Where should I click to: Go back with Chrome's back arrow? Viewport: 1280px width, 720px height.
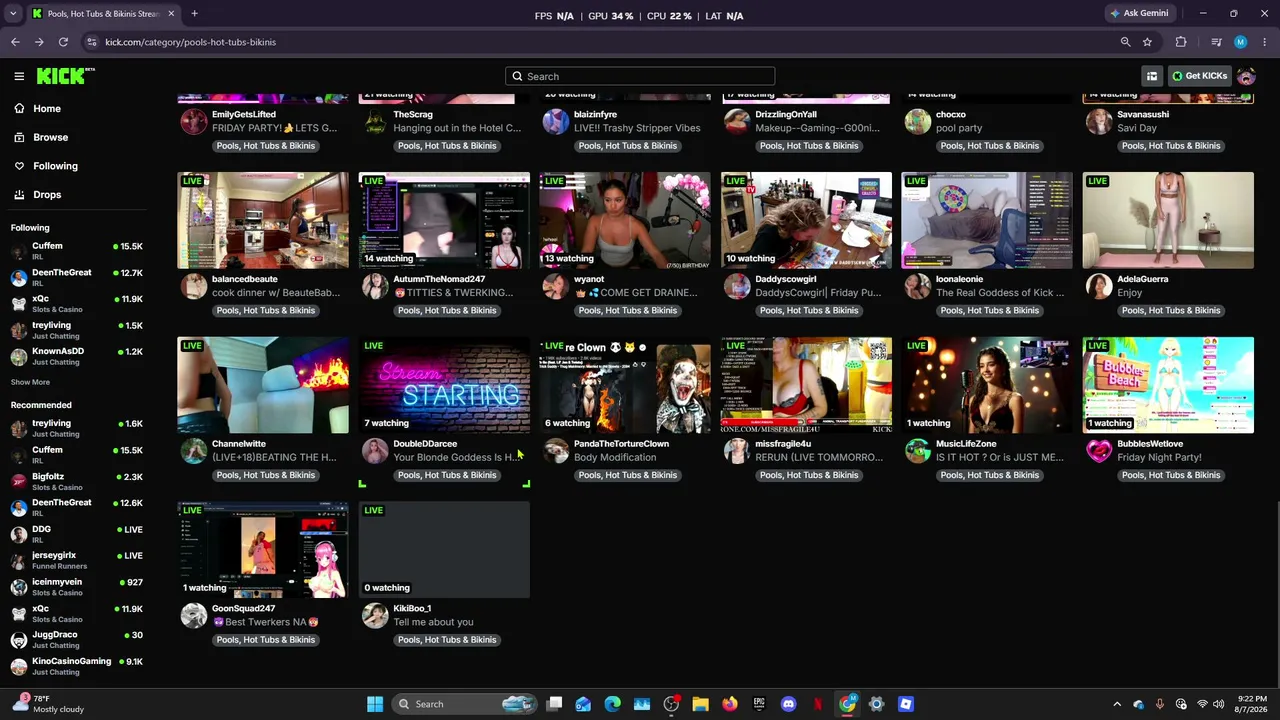tap(15, 42)
